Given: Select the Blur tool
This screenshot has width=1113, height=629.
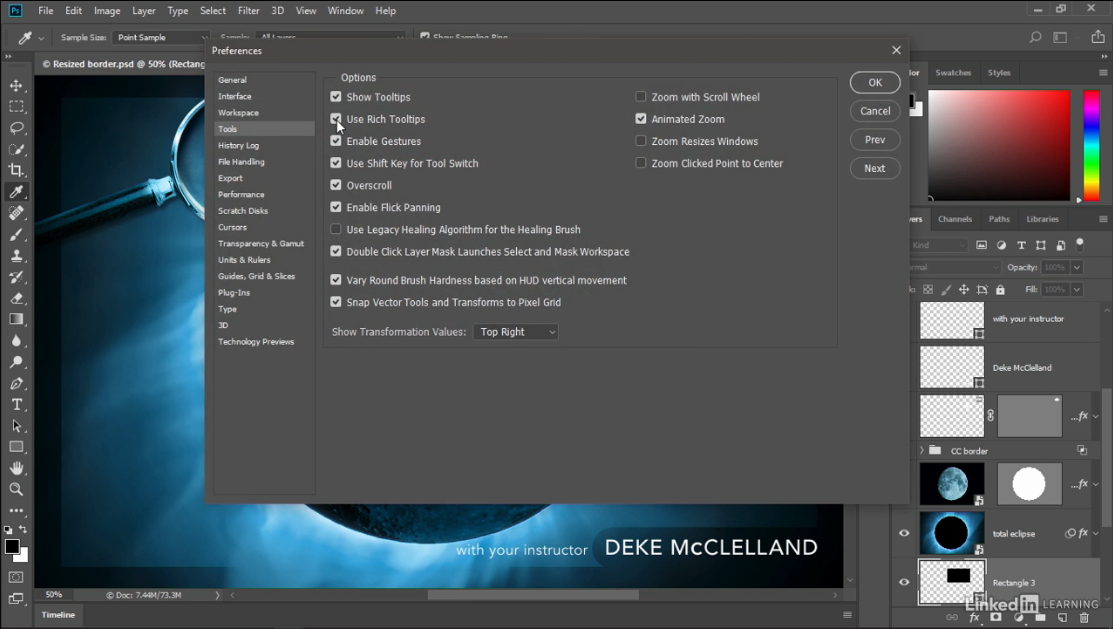Looking at the screenshot, I should 16,341.
